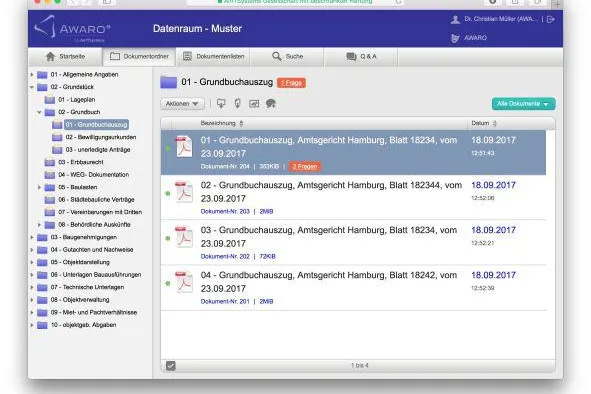This screenshot has width=591, height=394.
Task: Expand the 10 - objektgeb. Abgaben folder arrow
Action: coord(32,325)
